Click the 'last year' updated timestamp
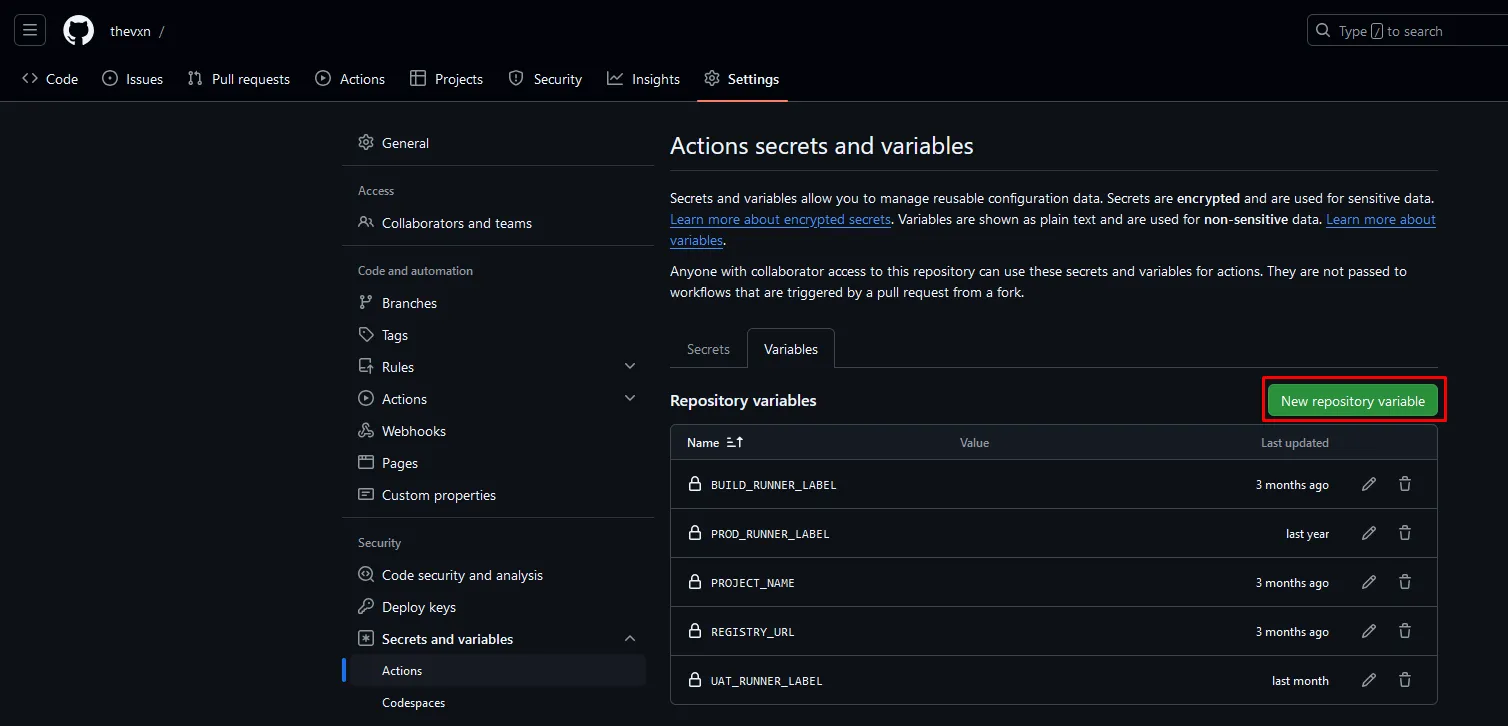The height and width of the screenshot is (726, 1508). [1307, 534]
